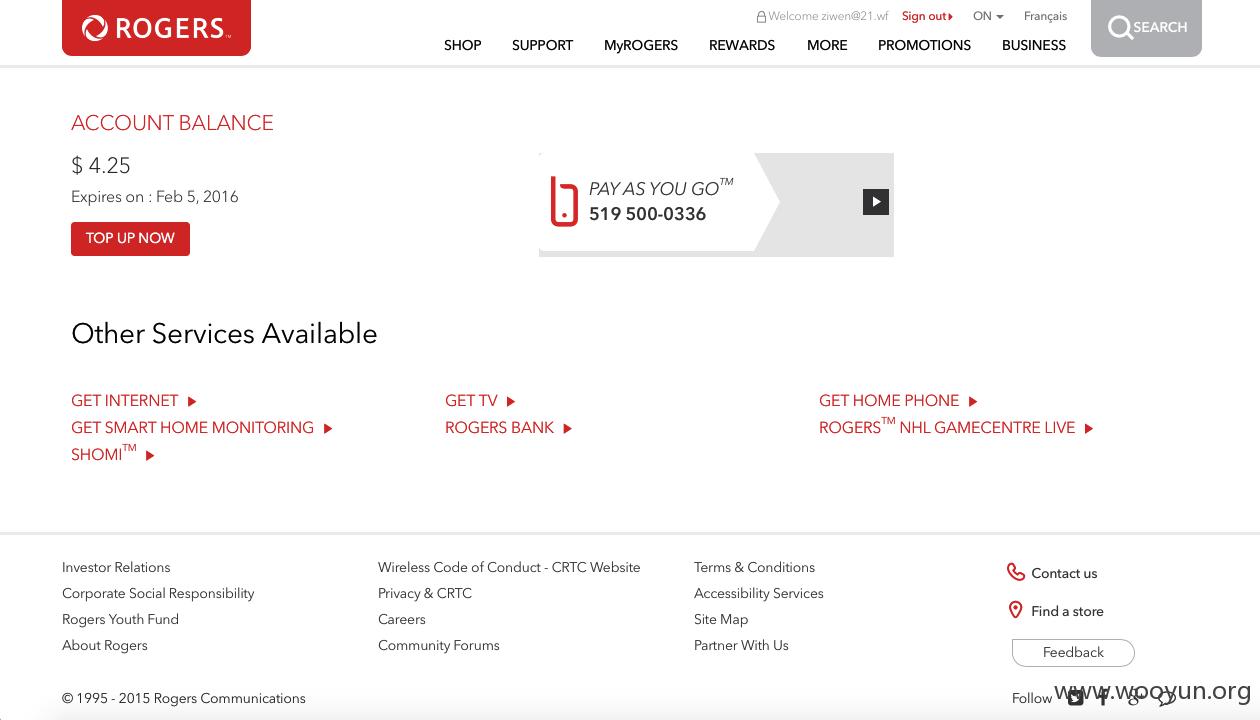Open ROGERS NHL GAMECENTRE LIVE link
1260x720 pixels.
[947, 427]
